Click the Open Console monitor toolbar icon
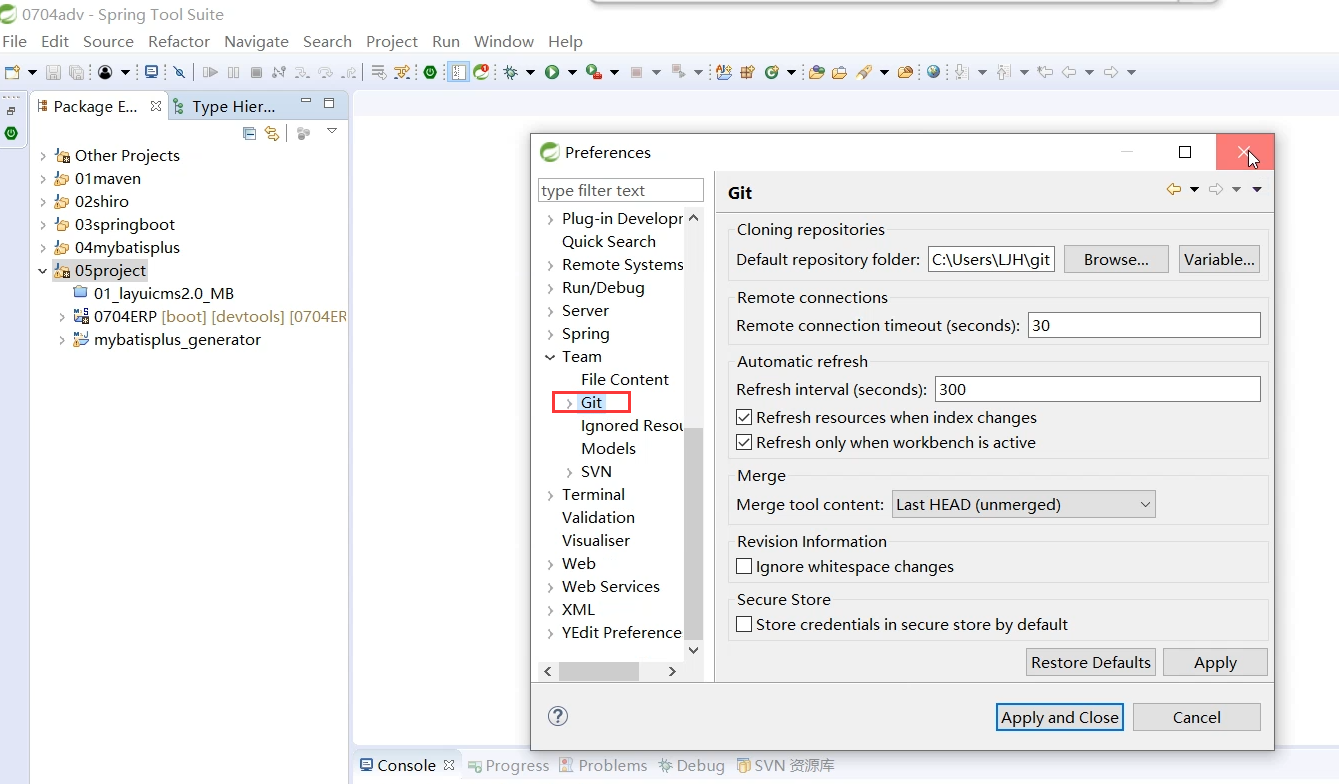The width and height of the screenshot is (1339, 784). click(x=151, y=72)
